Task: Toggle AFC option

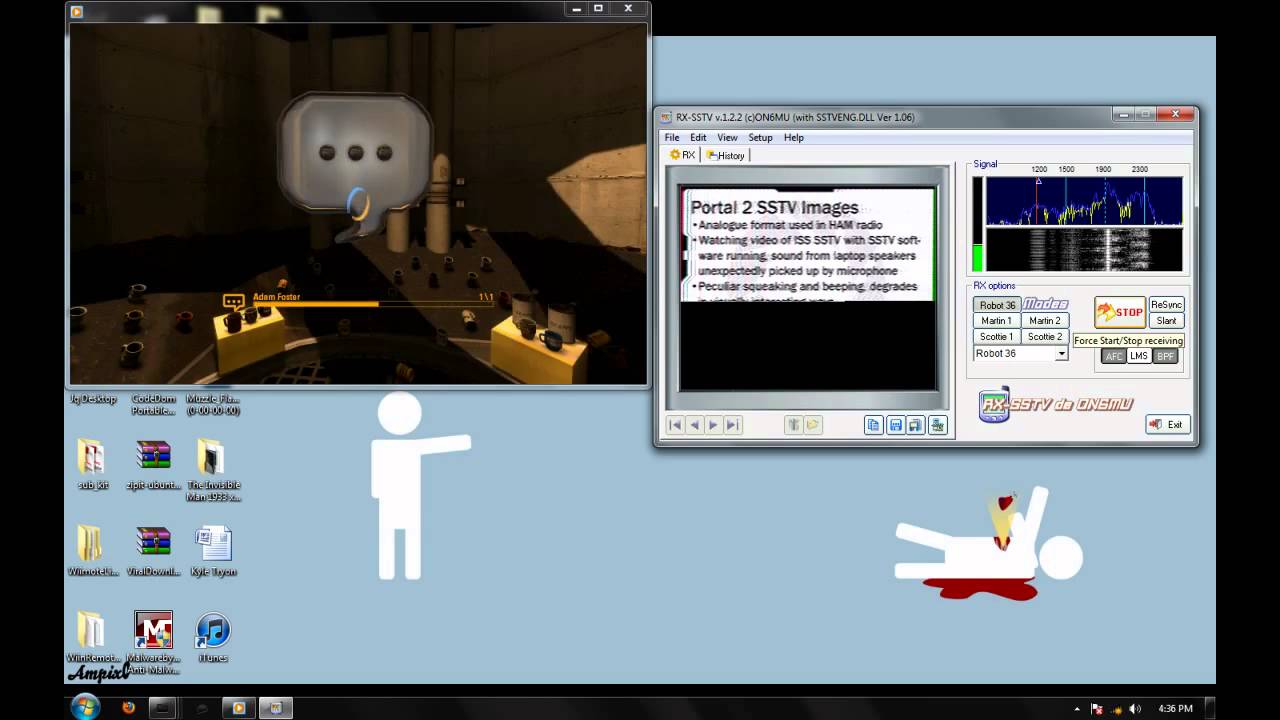Action: (1113, 356)
